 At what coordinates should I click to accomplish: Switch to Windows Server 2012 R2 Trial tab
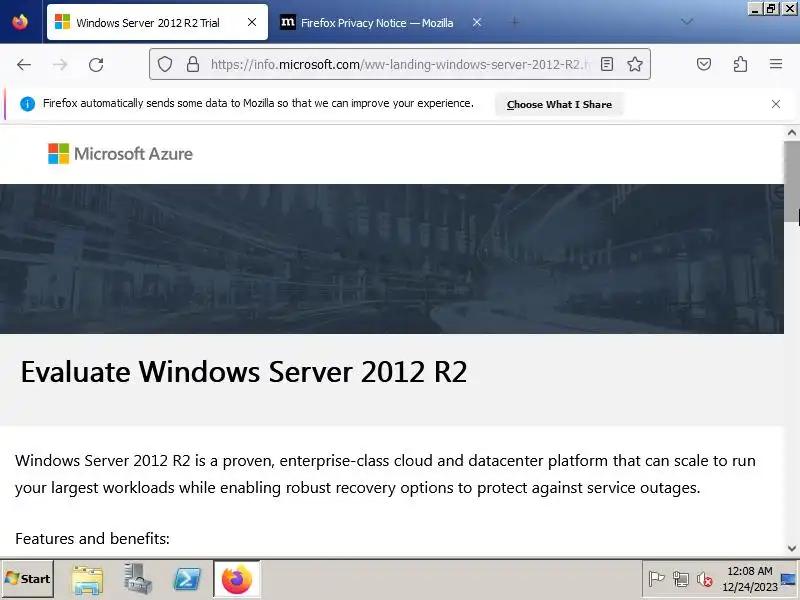[x=157, y=22]
